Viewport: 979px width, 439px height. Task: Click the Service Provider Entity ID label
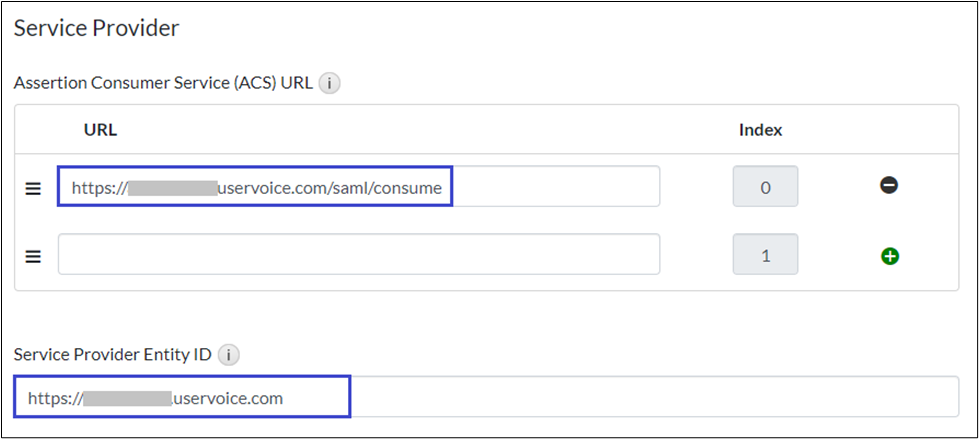[113, 354]
